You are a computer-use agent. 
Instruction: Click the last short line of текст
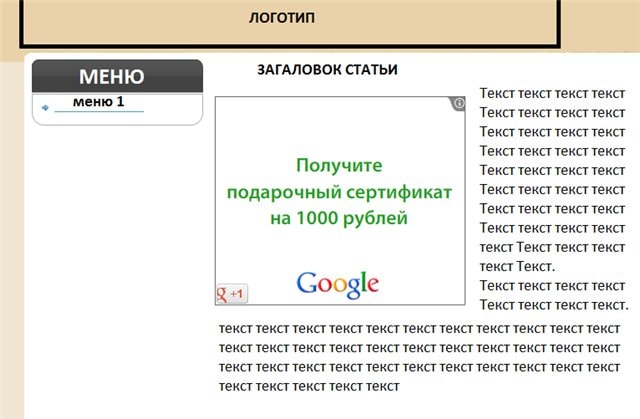[x=309, y=386]
